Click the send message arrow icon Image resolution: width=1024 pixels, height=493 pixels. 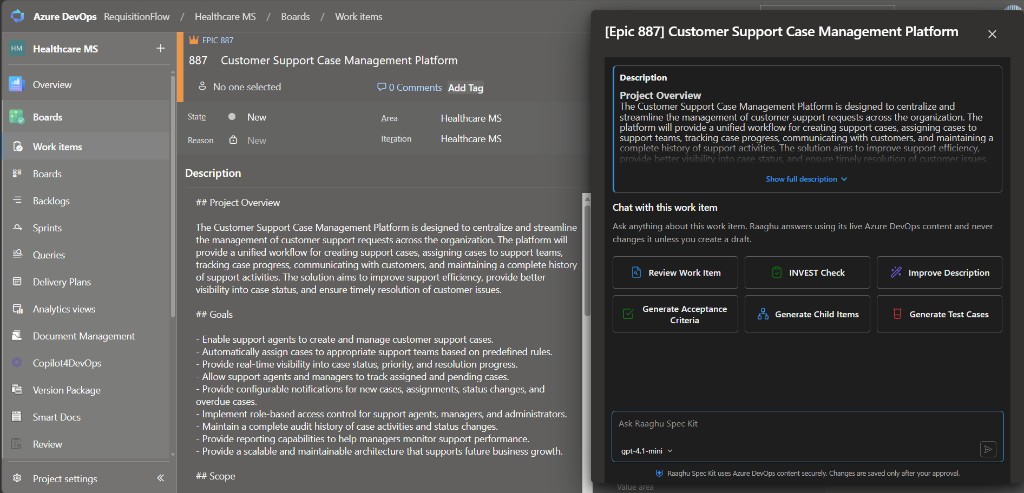click(x=988, y=449)
